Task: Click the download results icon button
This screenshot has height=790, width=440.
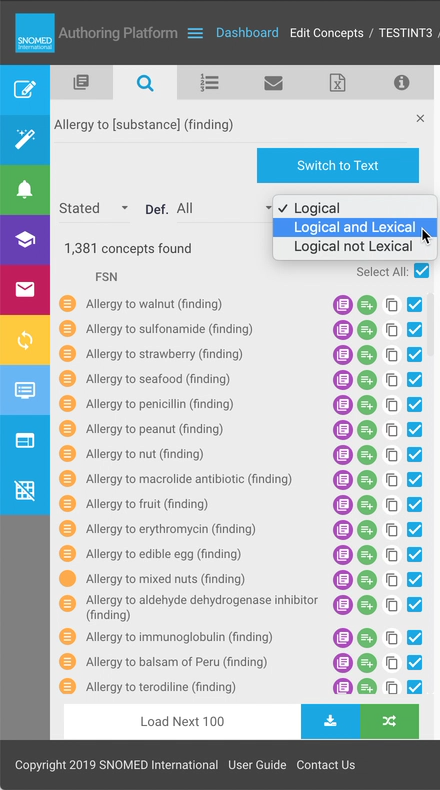Action: [330, 721]
